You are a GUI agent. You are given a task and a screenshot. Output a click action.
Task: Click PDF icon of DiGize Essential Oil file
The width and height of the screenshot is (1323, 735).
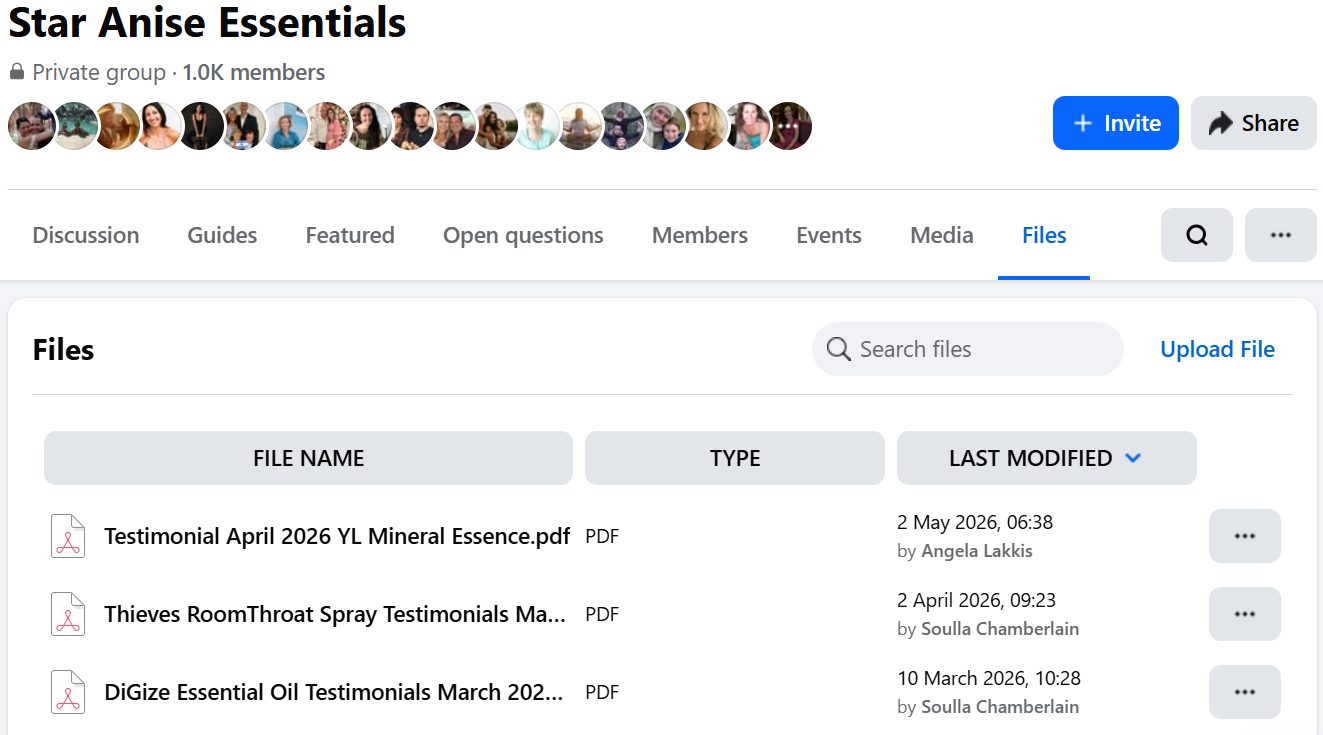tap(68, 692)
